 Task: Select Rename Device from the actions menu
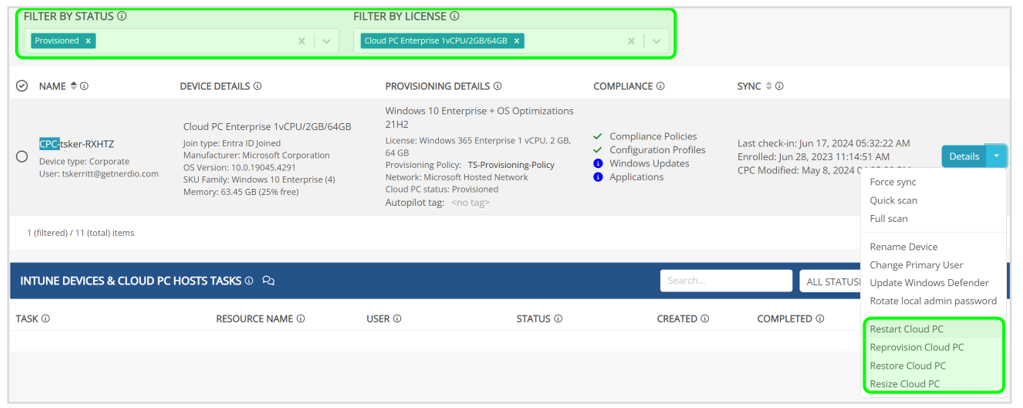[x=903, y=247]
